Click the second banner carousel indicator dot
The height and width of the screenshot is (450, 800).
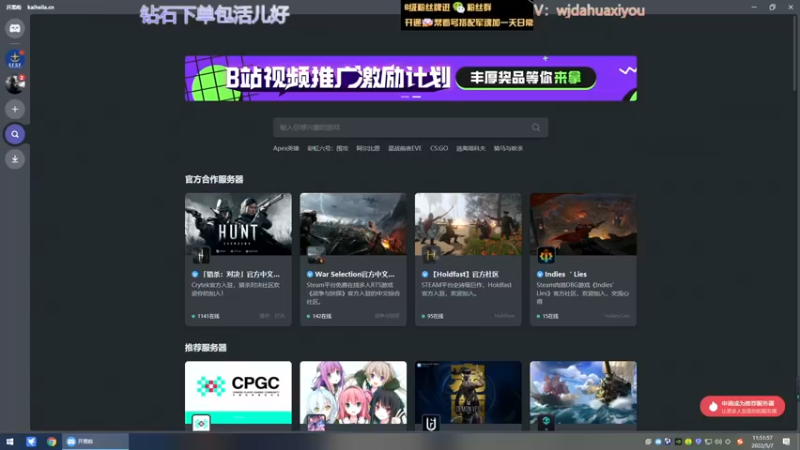click(x=417, y=96)
